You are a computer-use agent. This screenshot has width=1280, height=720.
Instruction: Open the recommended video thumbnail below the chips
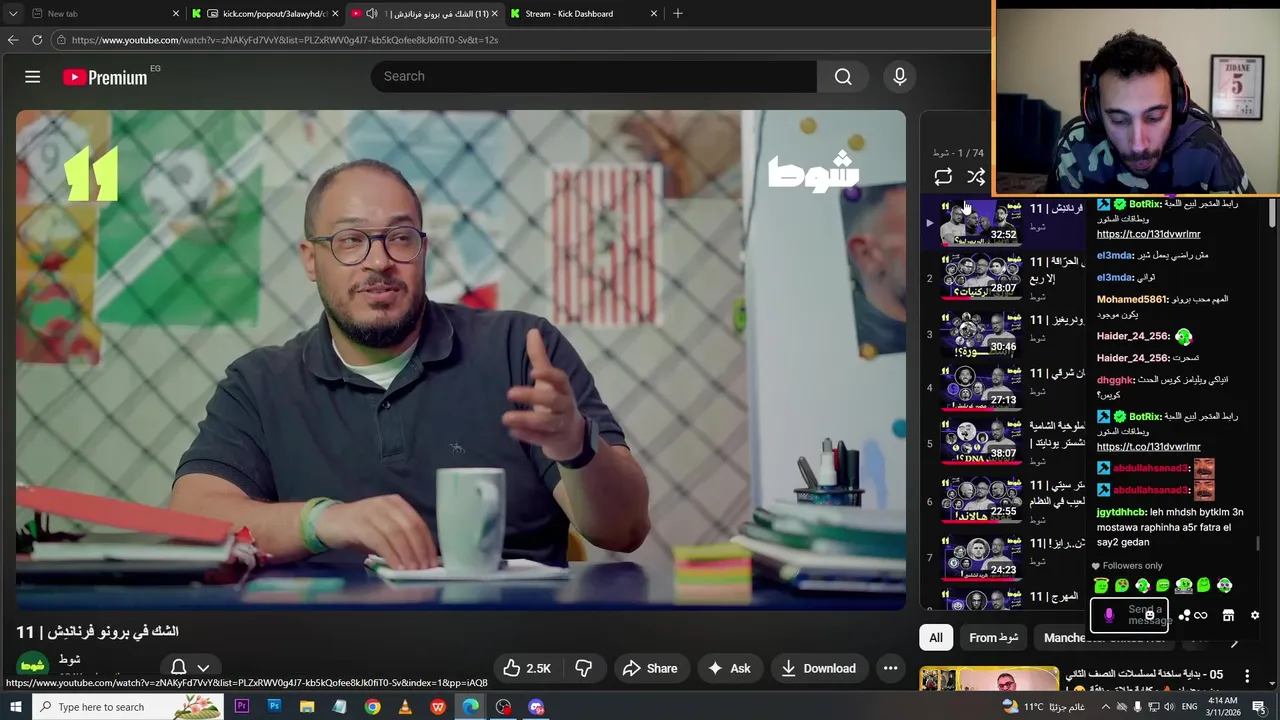coord(989,679)
